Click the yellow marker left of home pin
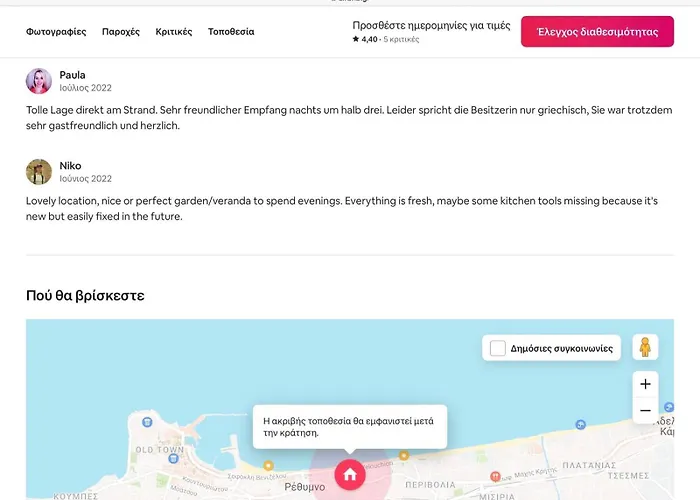This screenshot has height=500, width=700. (268, 465)
